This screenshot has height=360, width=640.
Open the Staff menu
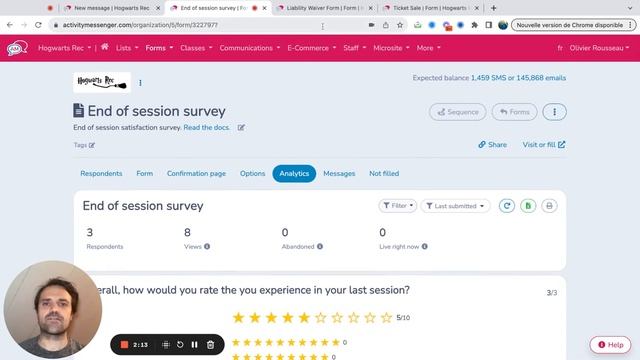(x=355, y=48)
